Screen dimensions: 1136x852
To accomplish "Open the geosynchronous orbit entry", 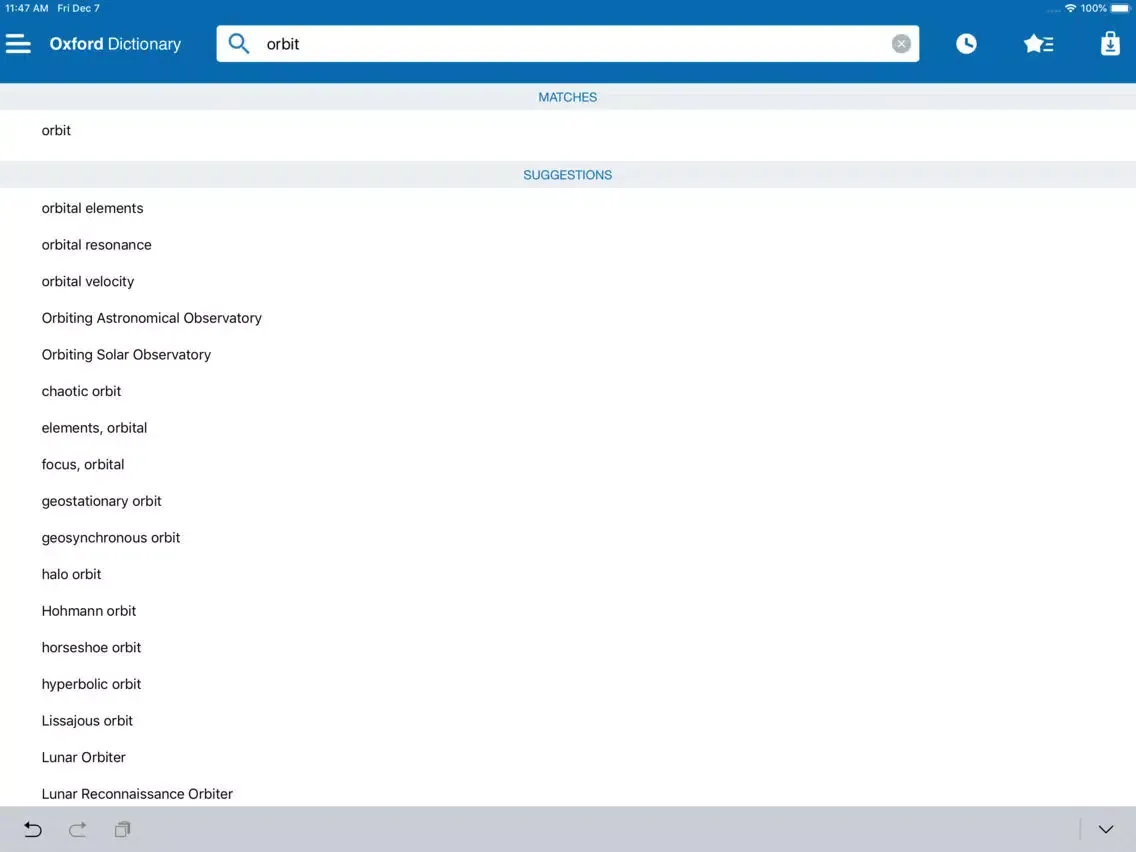I will tap(111, 538).
